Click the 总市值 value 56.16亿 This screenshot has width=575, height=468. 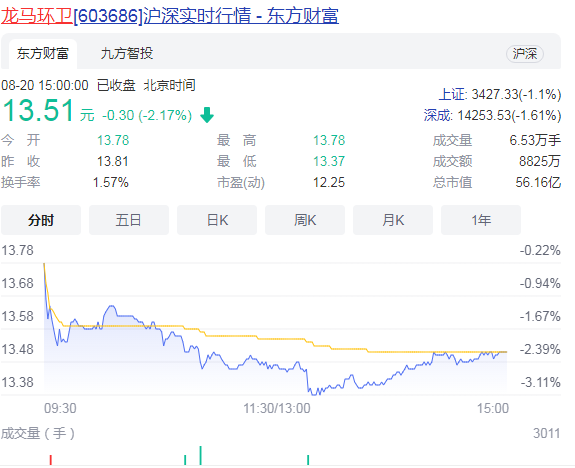pyautogui.click(x=538, y=182)
